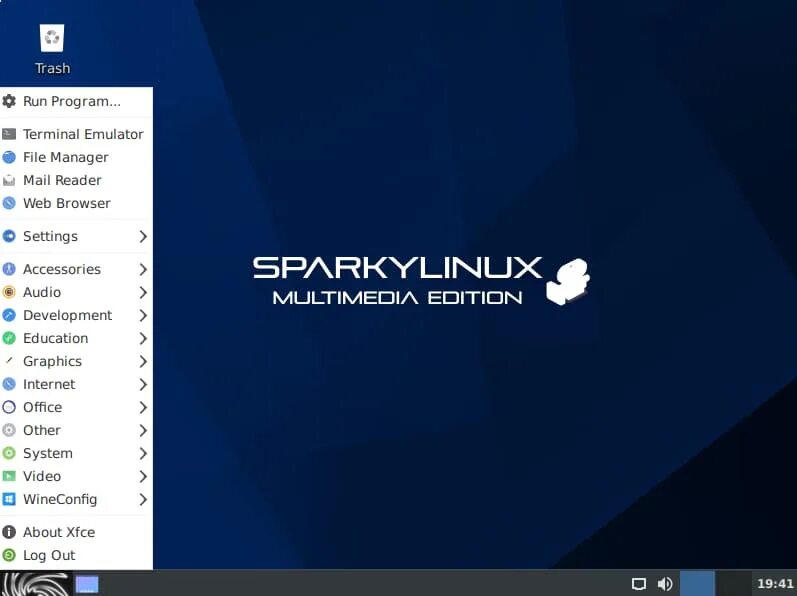Viewport: 797px width, 596px height.
Task: Expand the Settings submenu arrow
Action: coord(143,236)
